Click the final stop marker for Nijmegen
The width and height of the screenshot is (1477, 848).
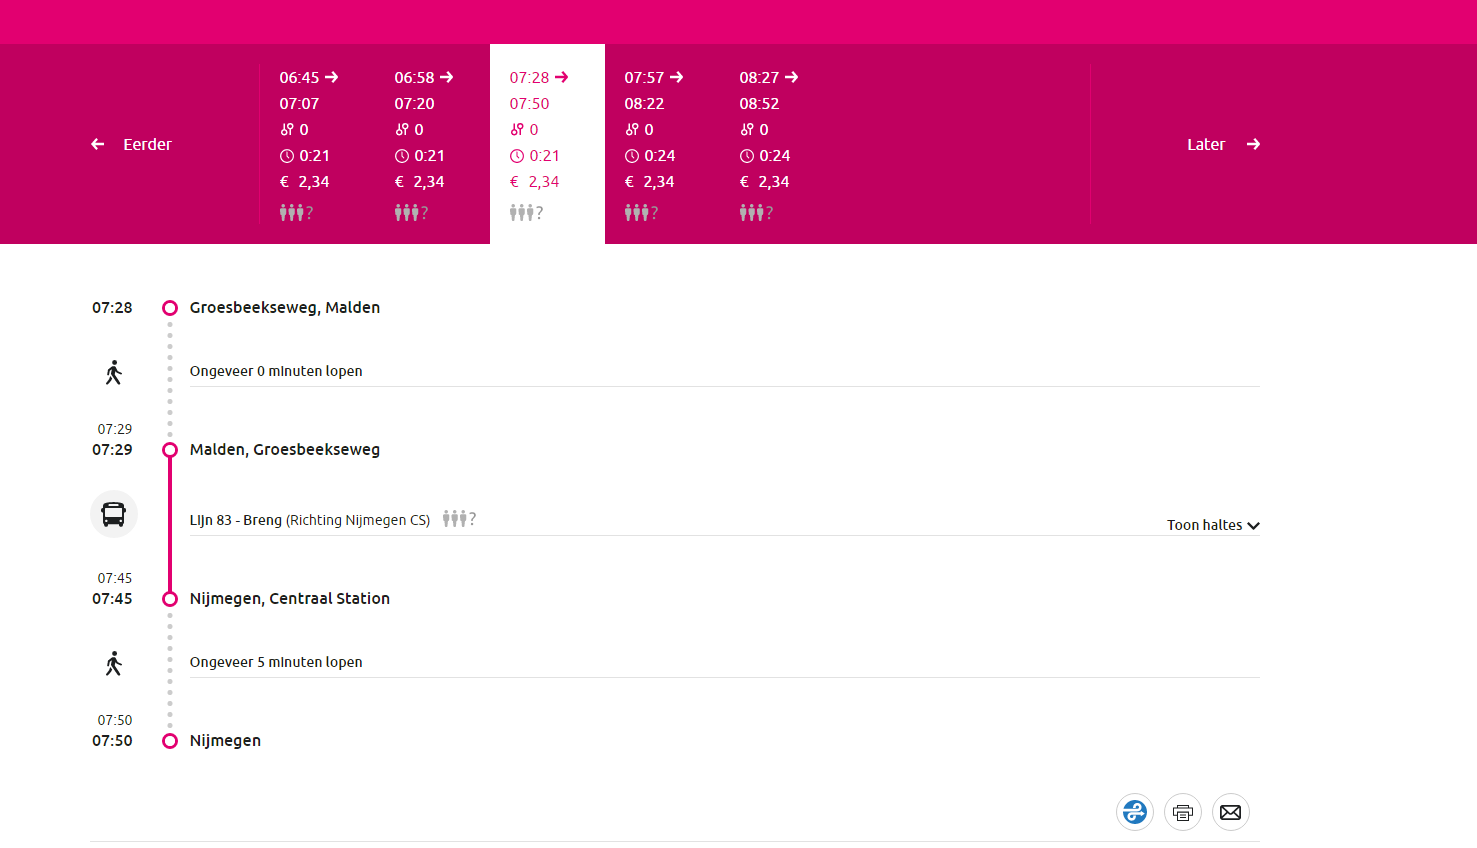tap(170, 741)
